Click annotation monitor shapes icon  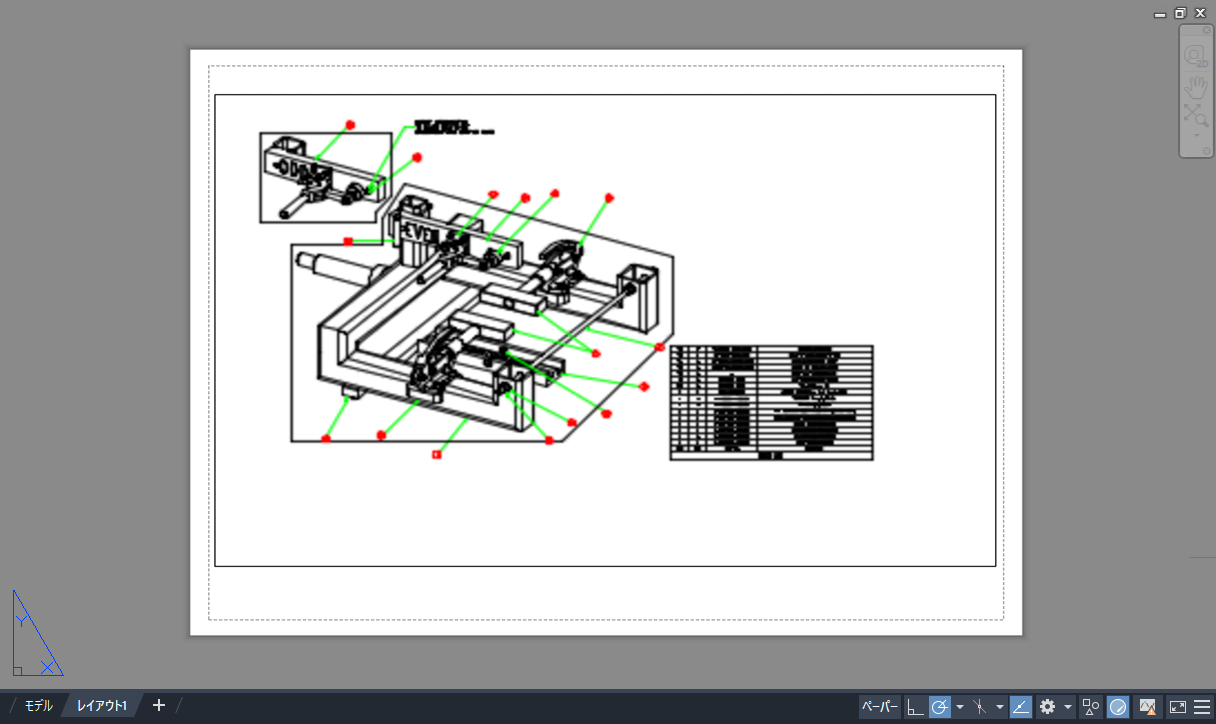(1091, 707)
